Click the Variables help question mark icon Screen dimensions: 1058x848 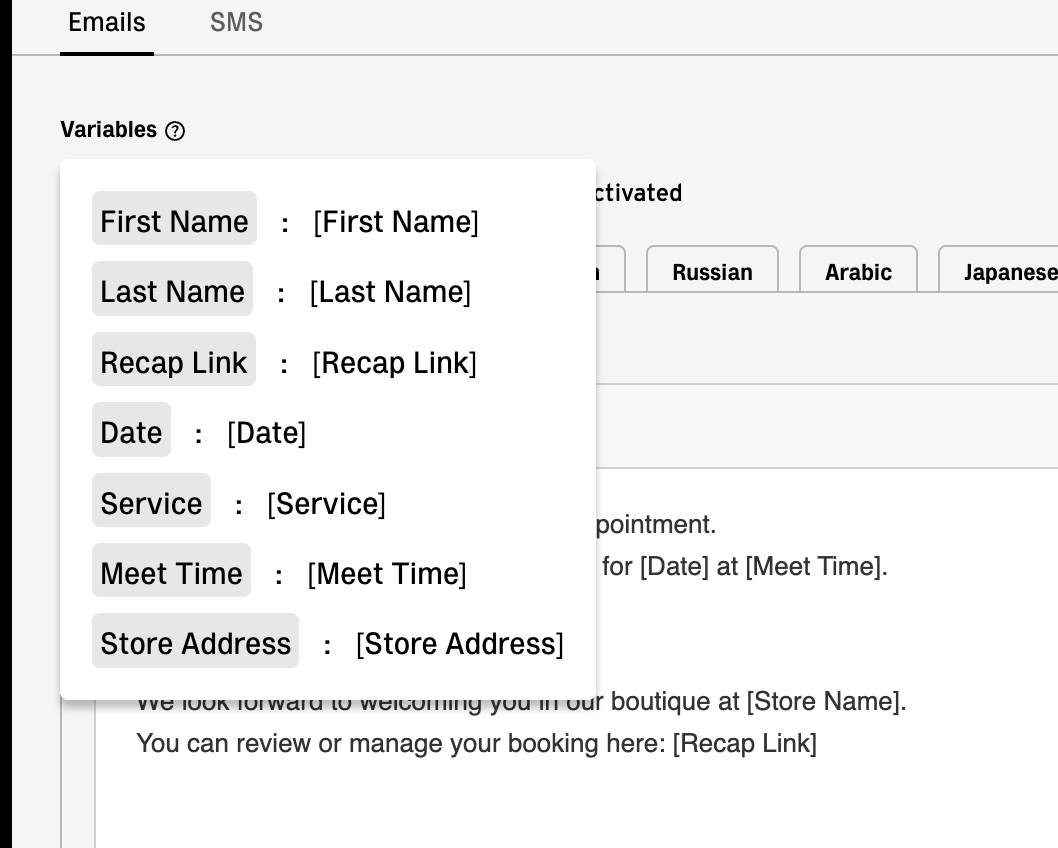tap(175, 131)
